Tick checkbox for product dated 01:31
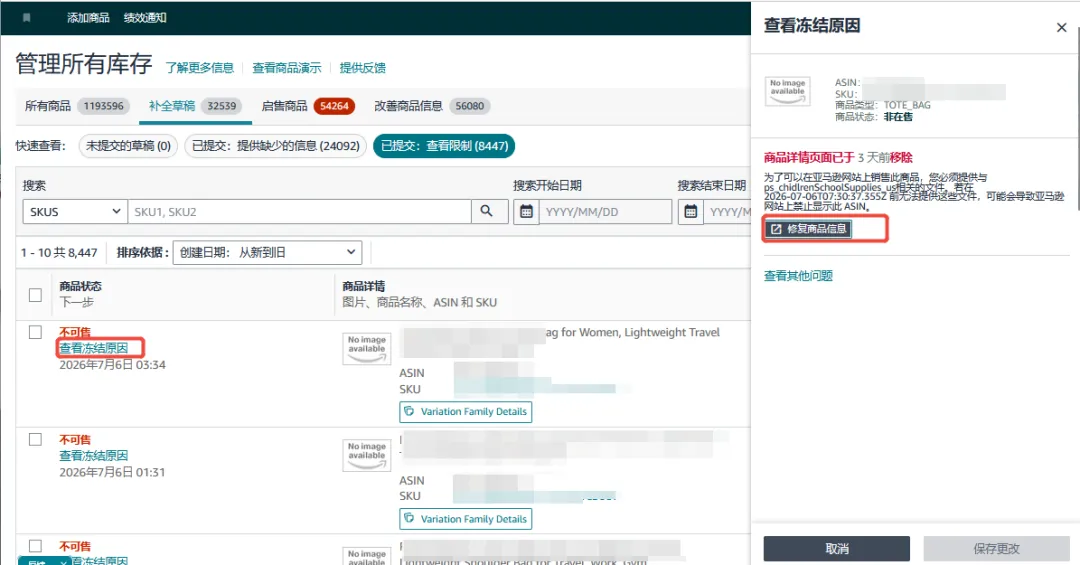 click(35, 440)
